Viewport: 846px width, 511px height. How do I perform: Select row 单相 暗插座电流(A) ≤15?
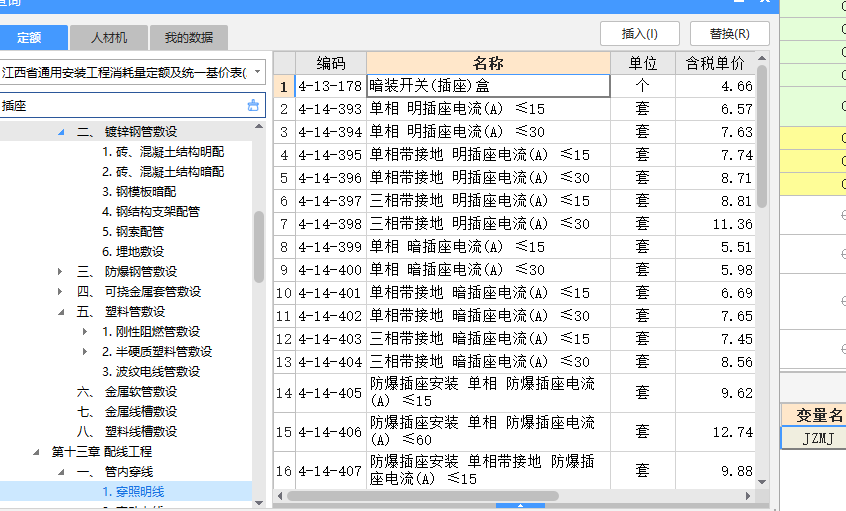(x=514, y=247)
